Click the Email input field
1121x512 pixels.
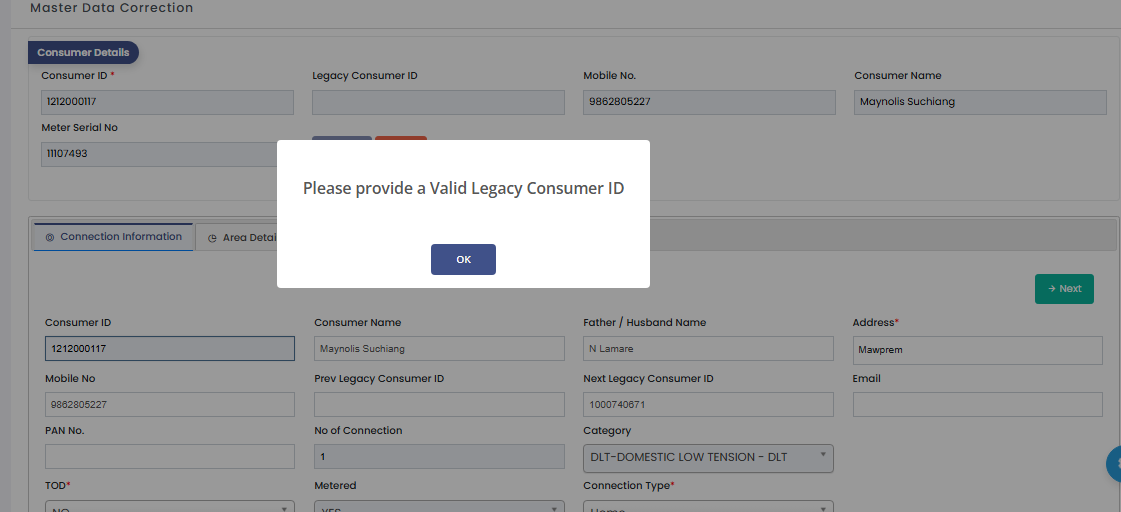[x=977, y=404]
